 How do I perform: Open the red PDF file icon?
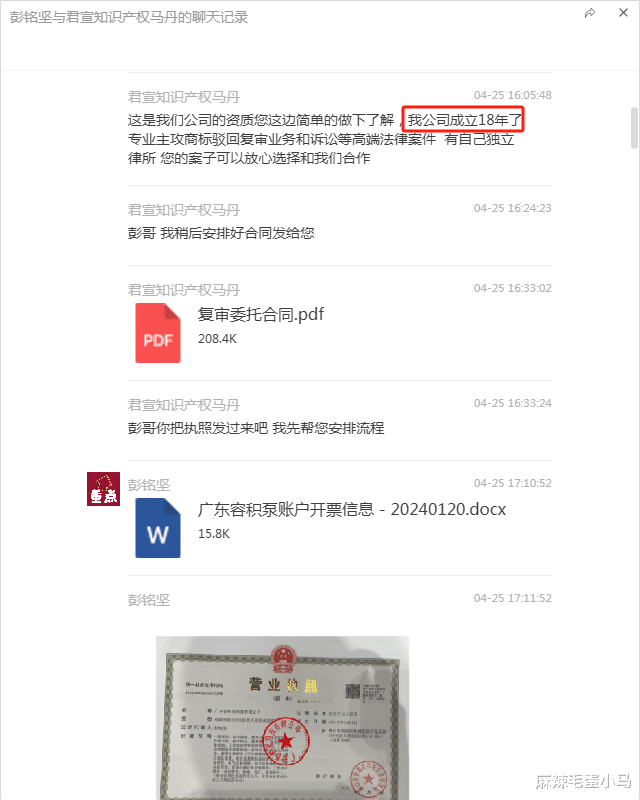tap(158, 333)
